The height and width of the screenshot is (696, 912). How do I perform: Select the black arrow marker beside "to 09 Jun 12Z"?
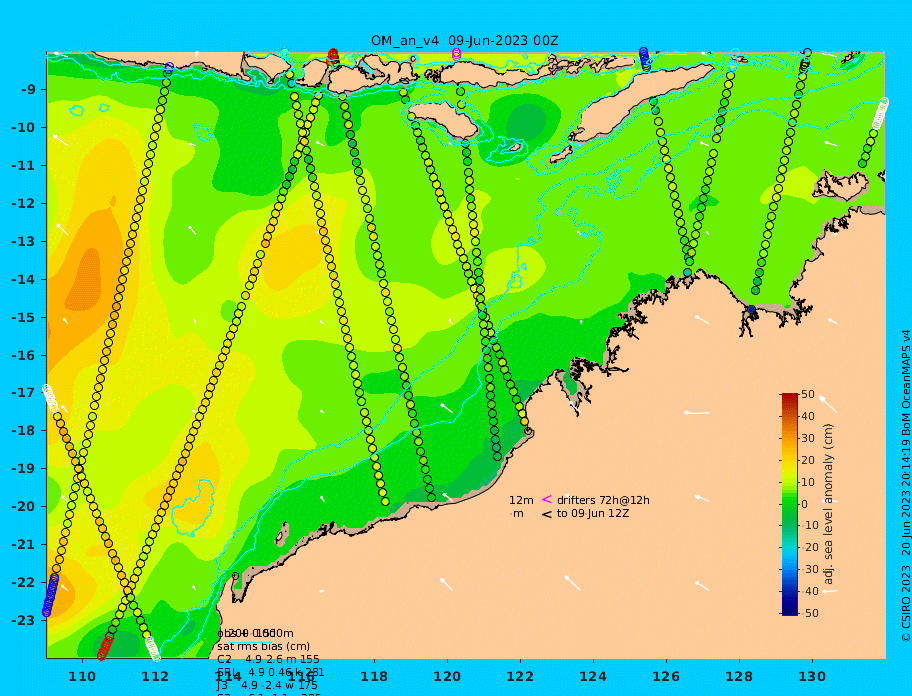pyautogui.click(x=547, y=514)
